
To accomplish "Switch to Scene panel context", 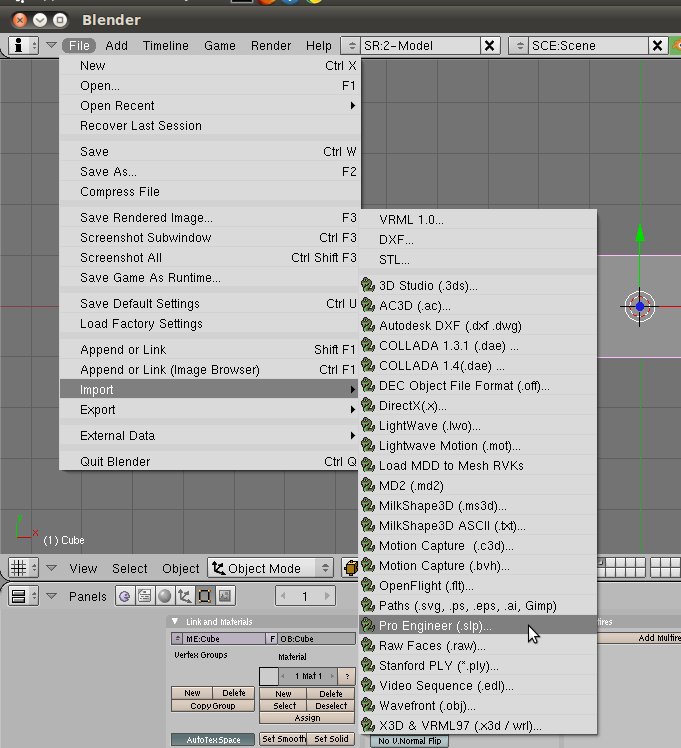I will (225, 596).
